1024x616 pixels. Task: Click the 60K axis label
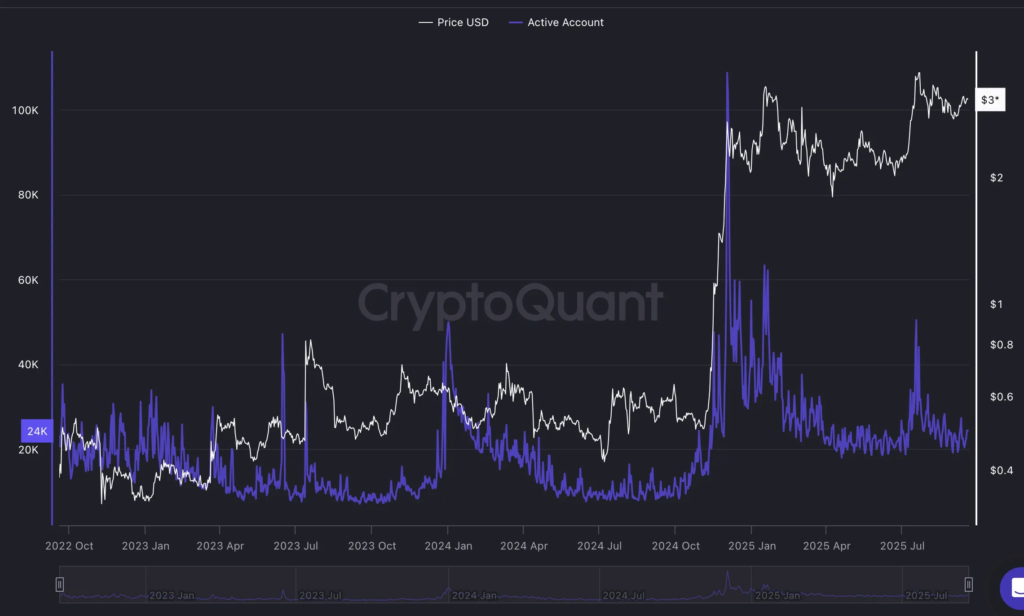click(28, 280)
